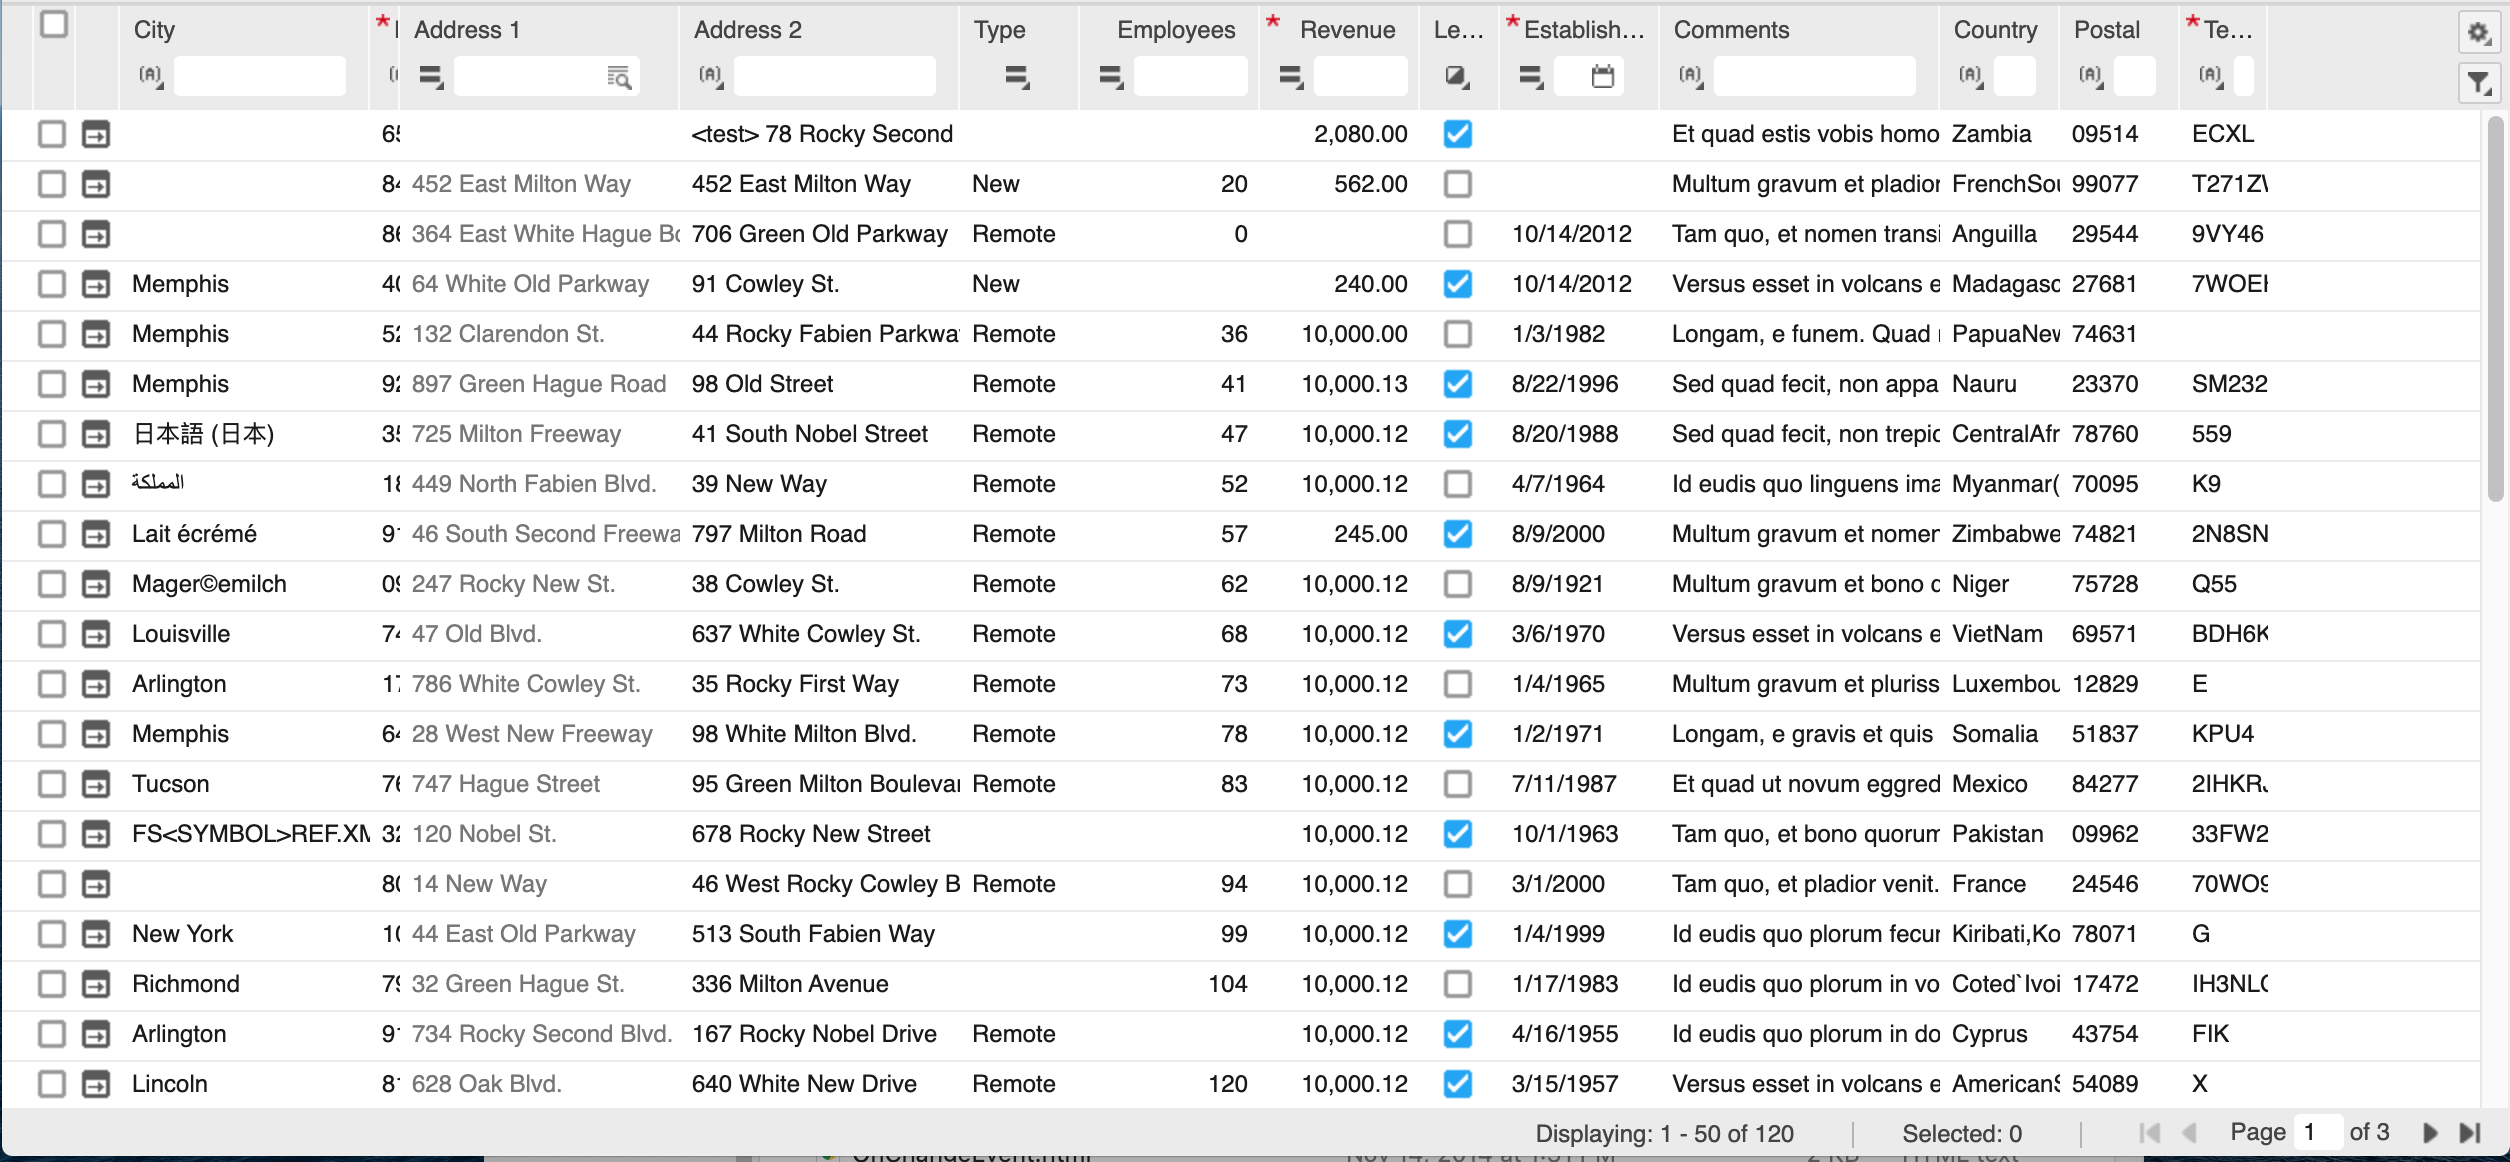This screenshot has width=2510, height=1162.
Task: Uncheck the Le… checkbox in Nauru row
Action: pyautogui.click(x=1457, y=384)
